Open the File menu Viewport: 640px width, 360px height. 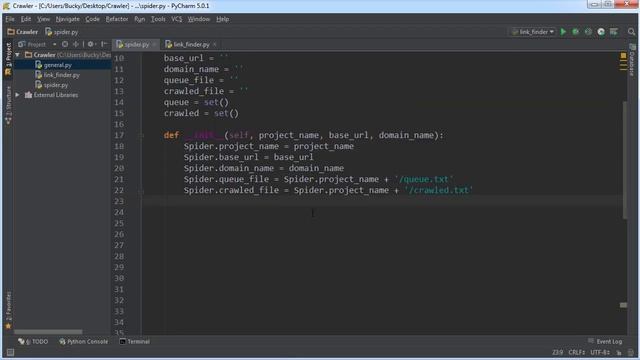point(10,19)
